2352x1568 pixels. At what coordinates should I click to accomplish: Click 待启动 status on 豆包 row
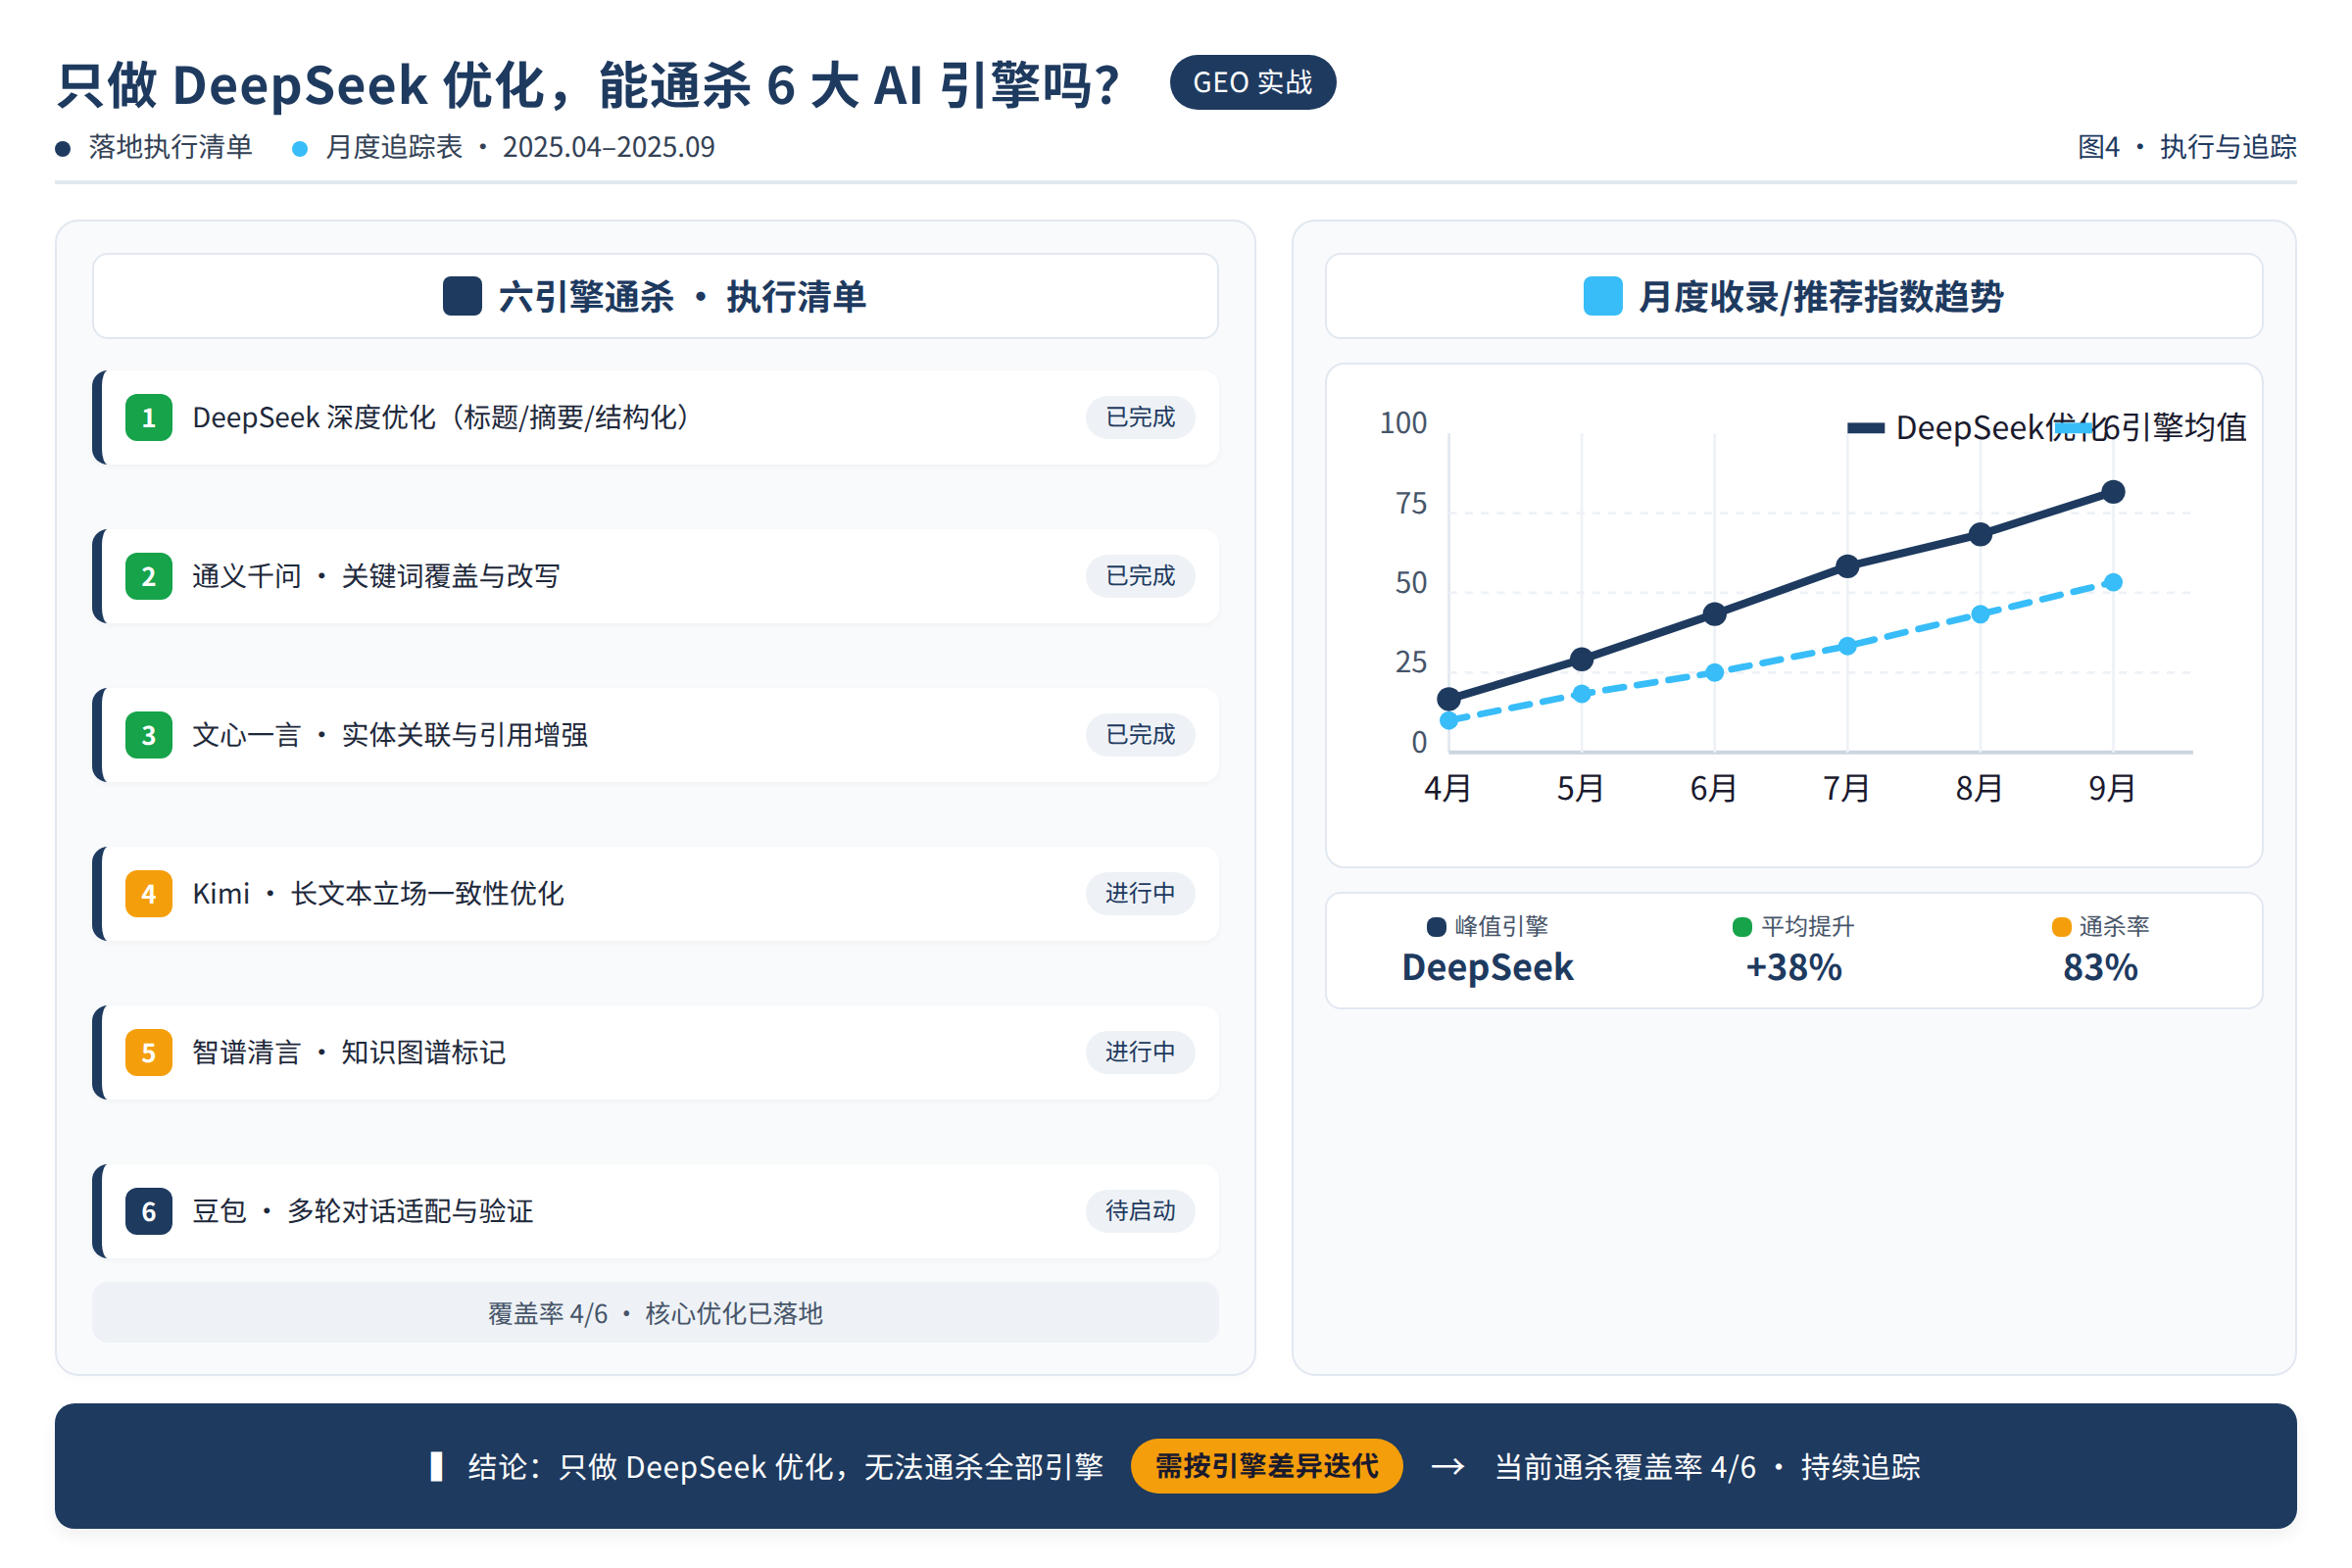1140,1211
